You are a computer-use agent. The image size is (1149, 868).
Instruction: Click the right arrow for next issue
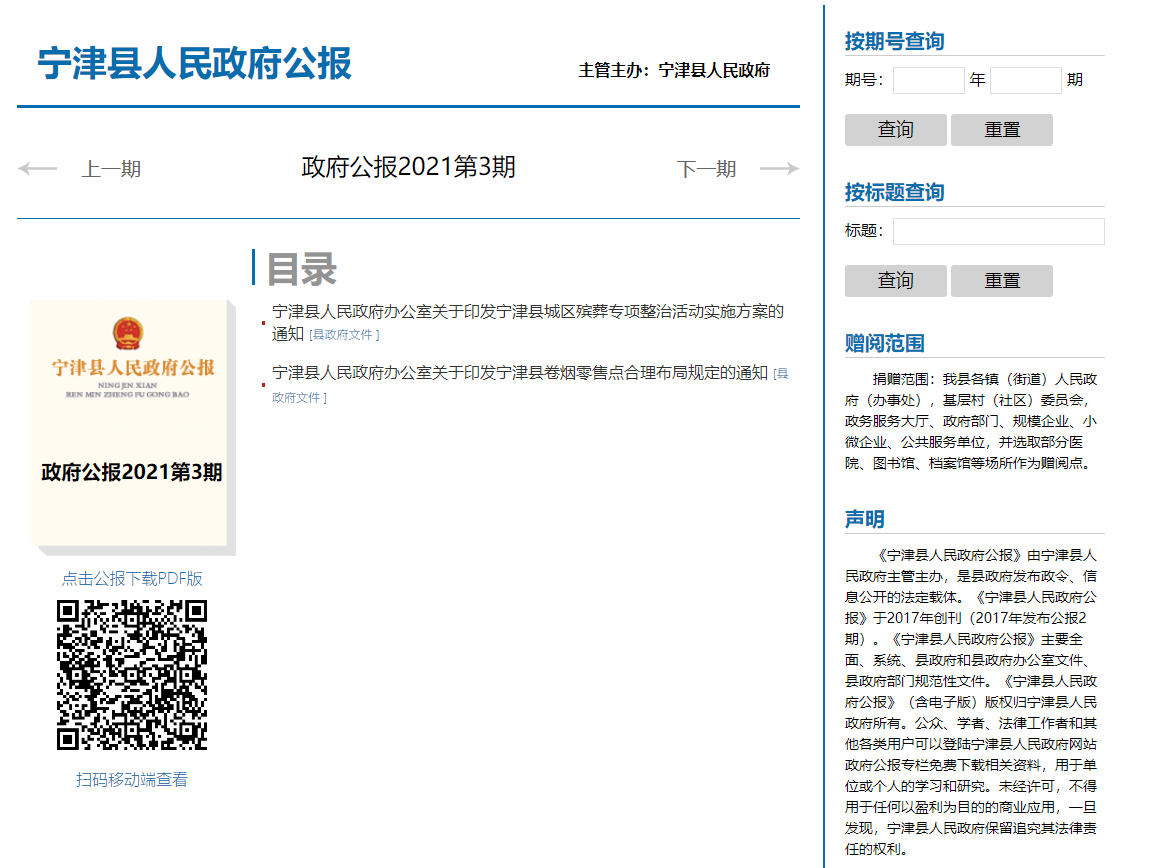[x=779, y=169]
